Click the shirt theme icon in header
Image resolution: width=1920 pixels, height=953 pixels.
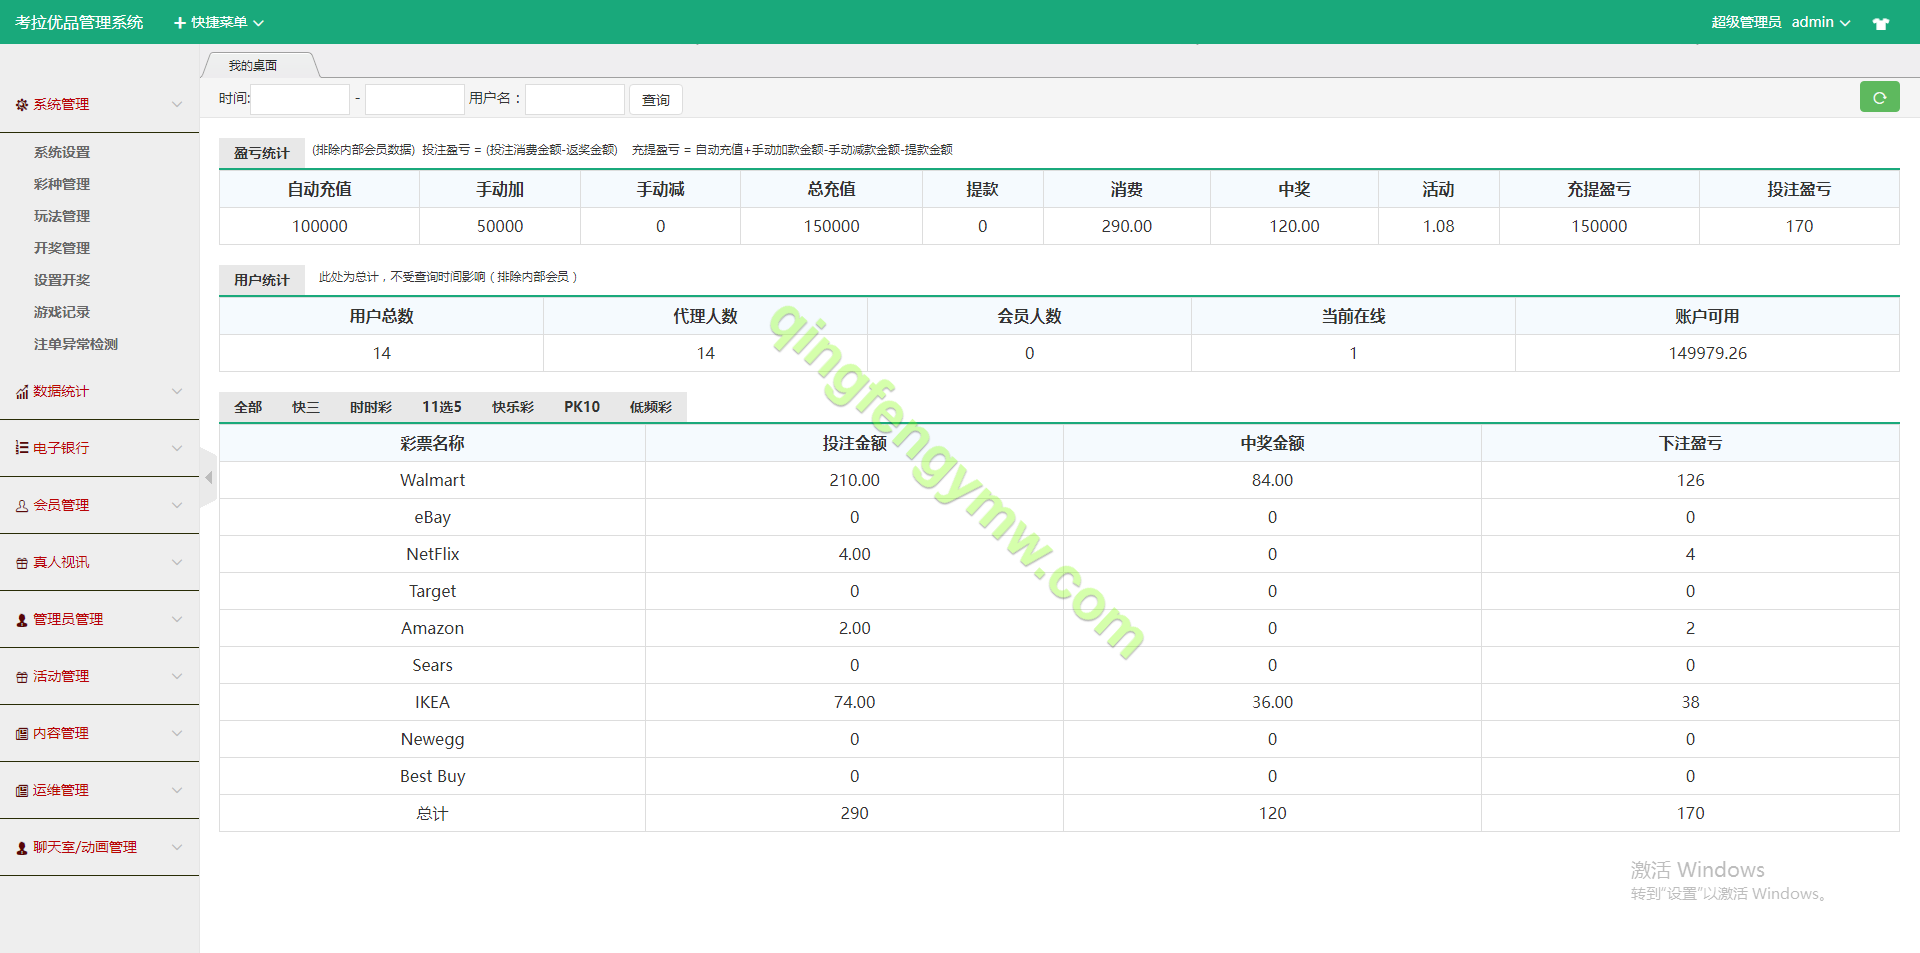click(1881, 23)
